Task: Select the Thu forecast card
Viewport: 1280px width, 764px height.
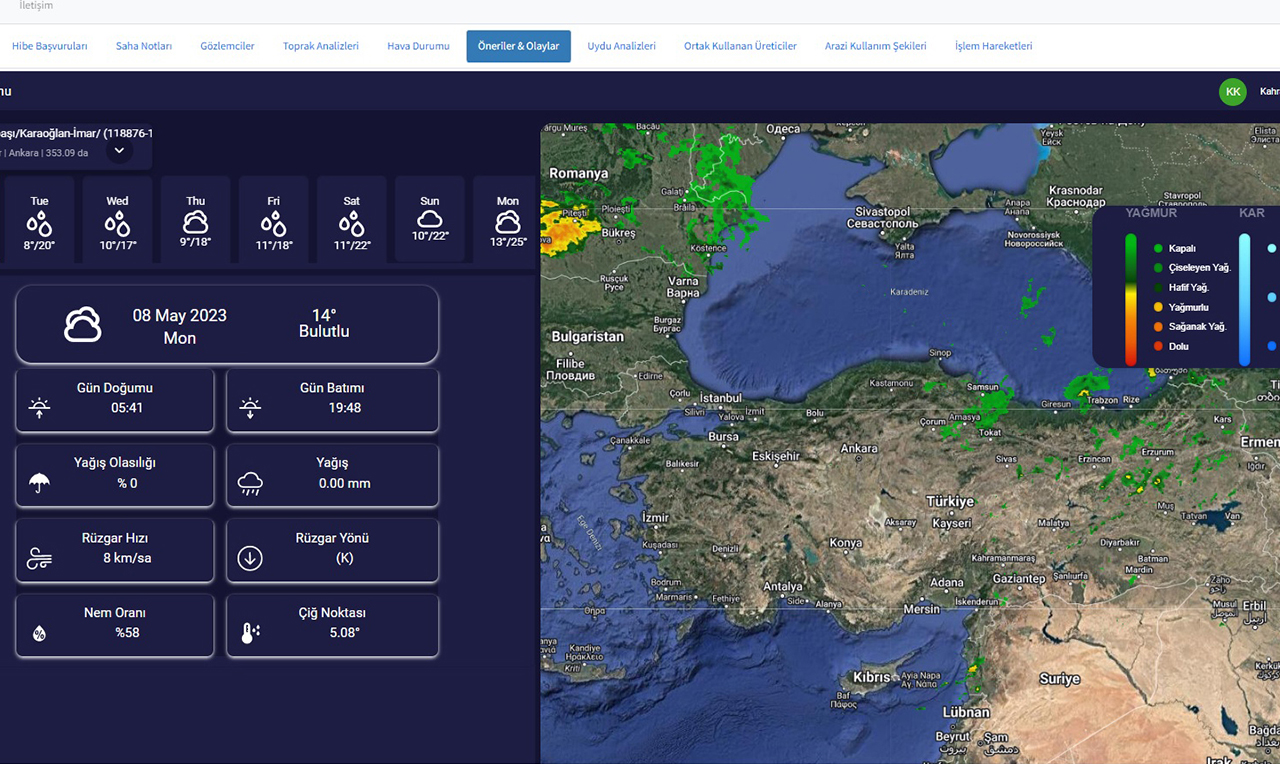Action: (x=195, y=220)
